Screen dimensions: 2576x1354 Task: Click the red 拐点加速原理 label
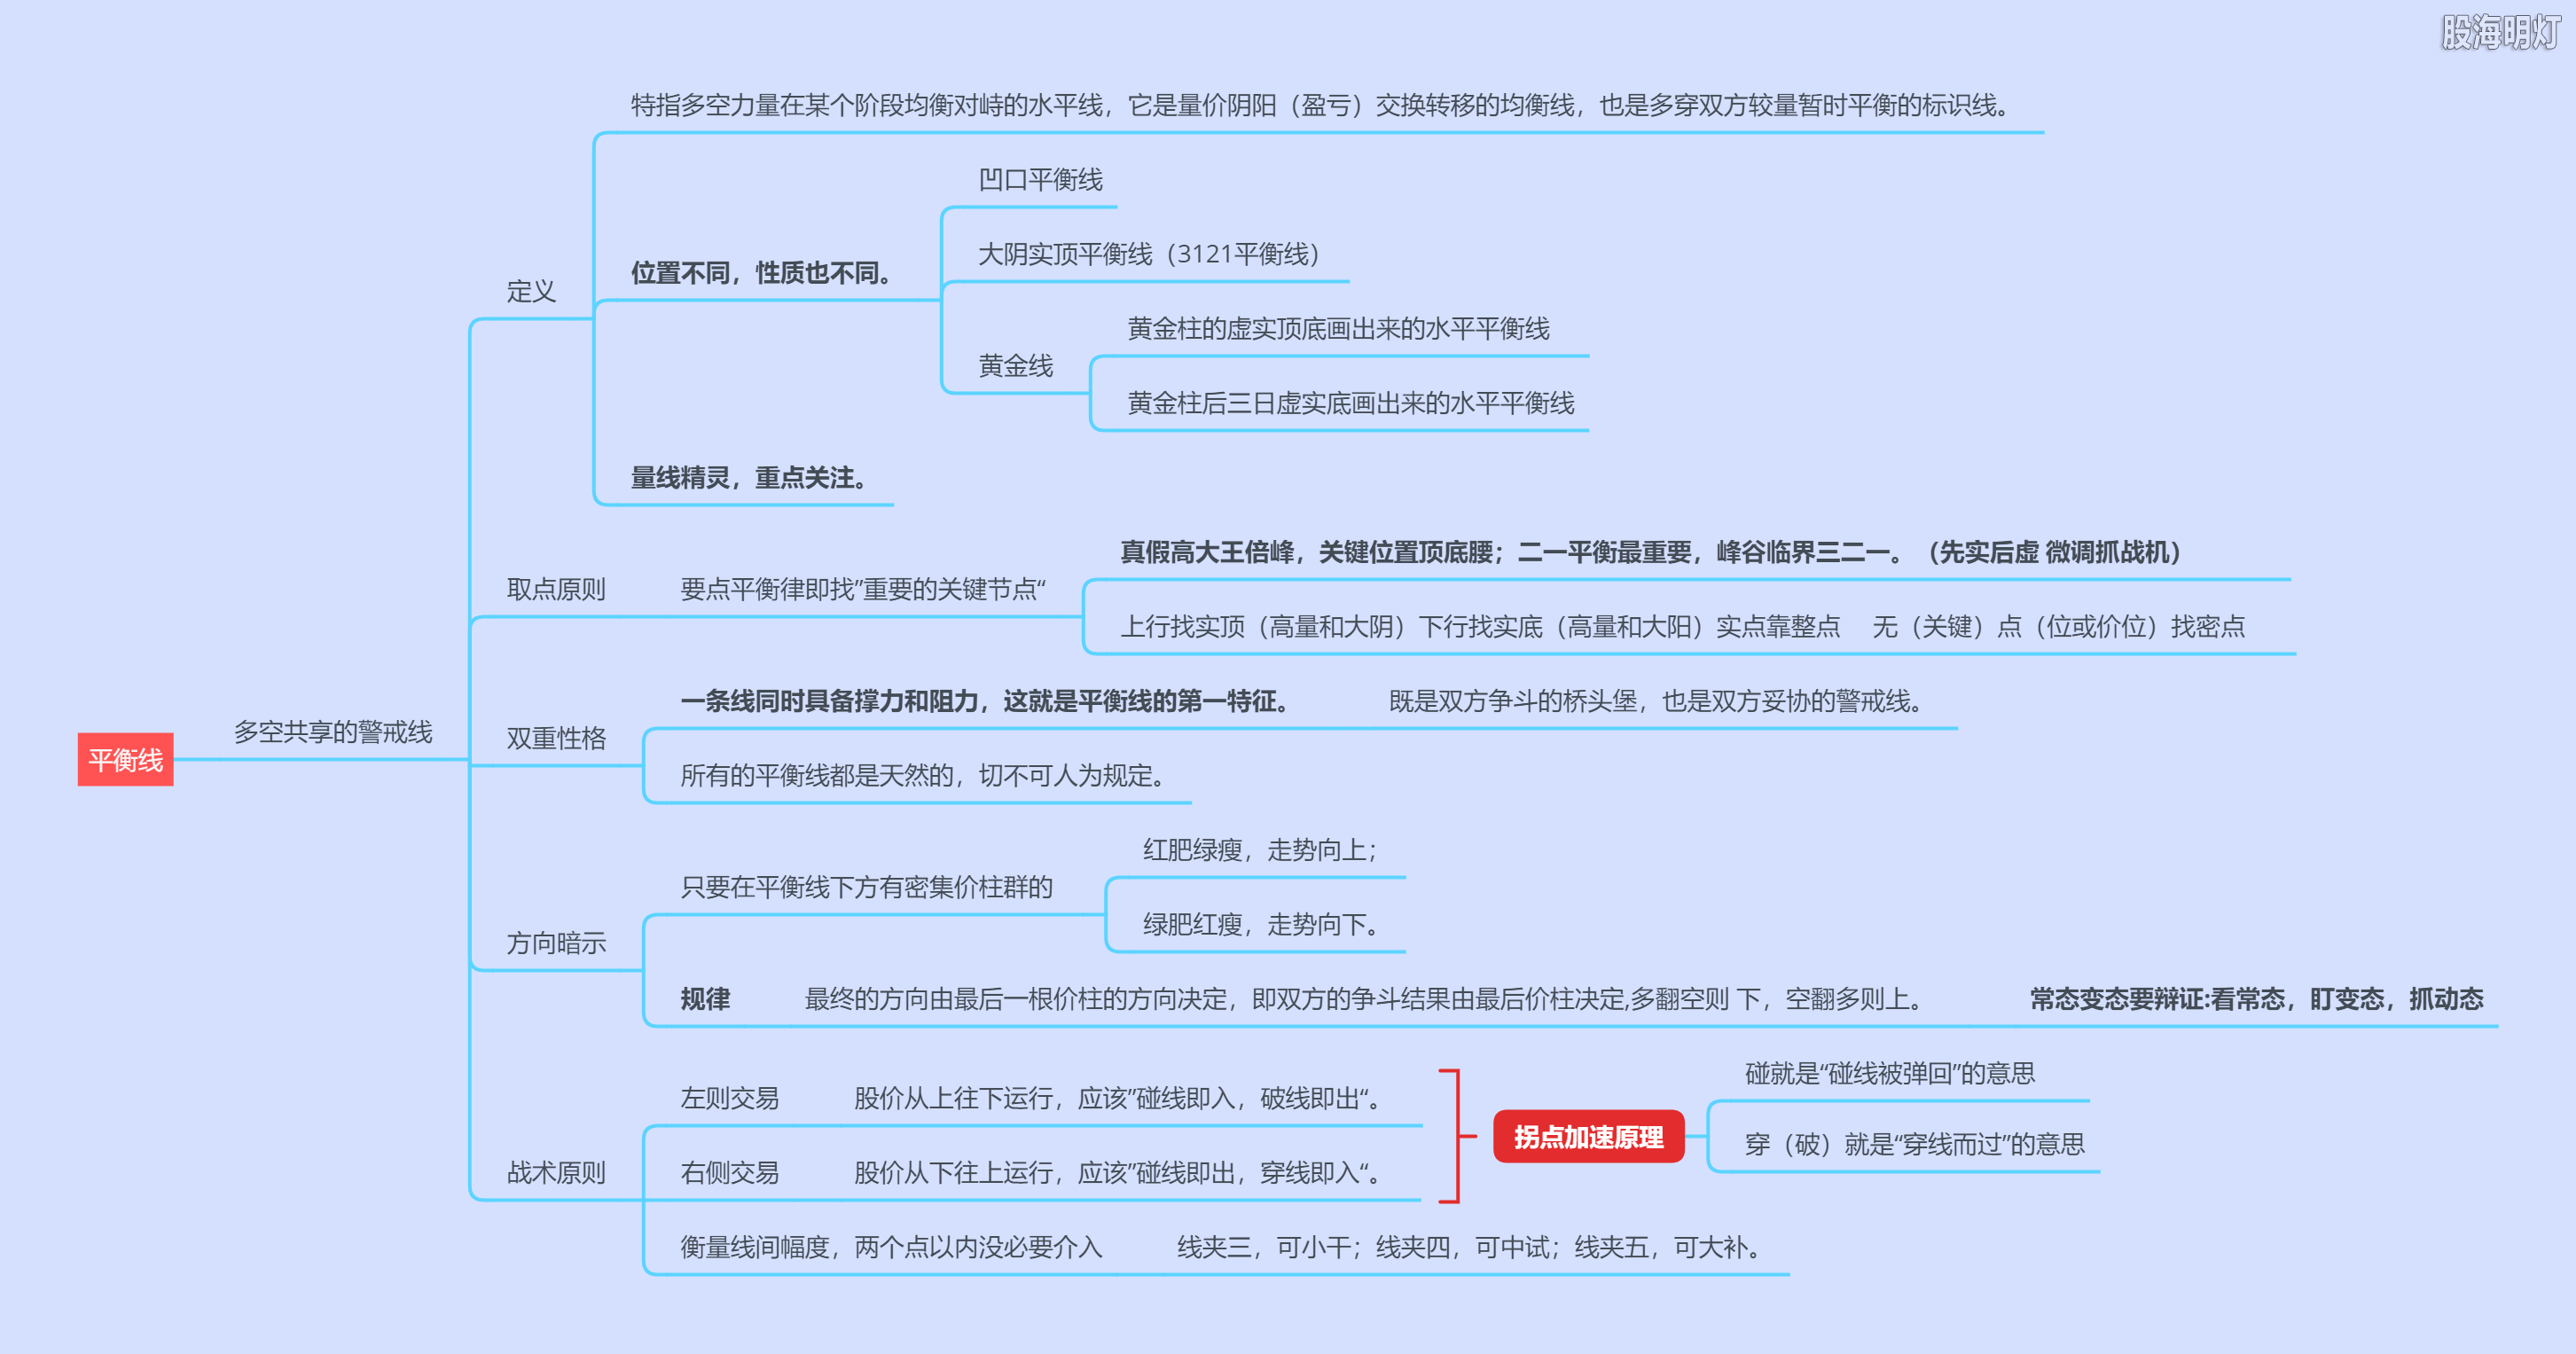click(x=1588, y=1137)
